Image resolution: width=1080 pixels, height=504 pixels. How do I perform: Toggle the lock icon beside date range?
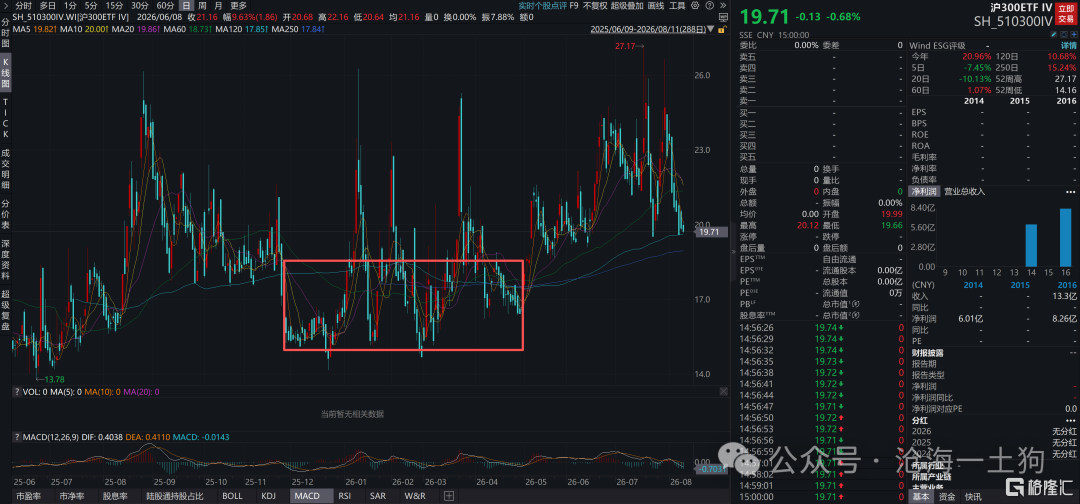click(721, 30)
